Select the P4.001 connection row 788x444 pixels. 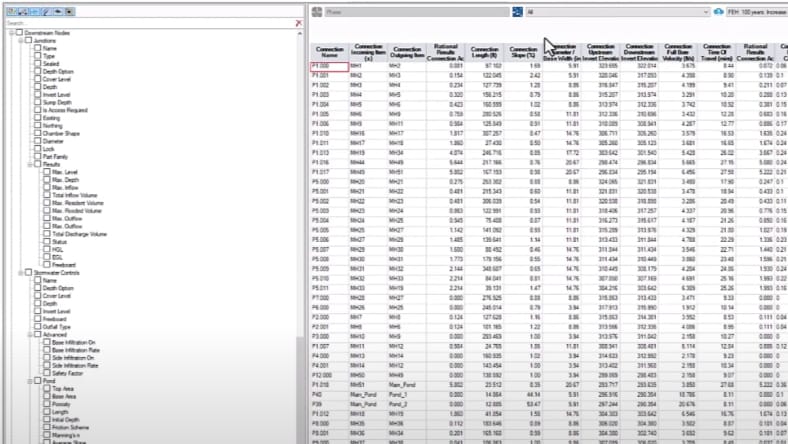click(x=549, y=366)
